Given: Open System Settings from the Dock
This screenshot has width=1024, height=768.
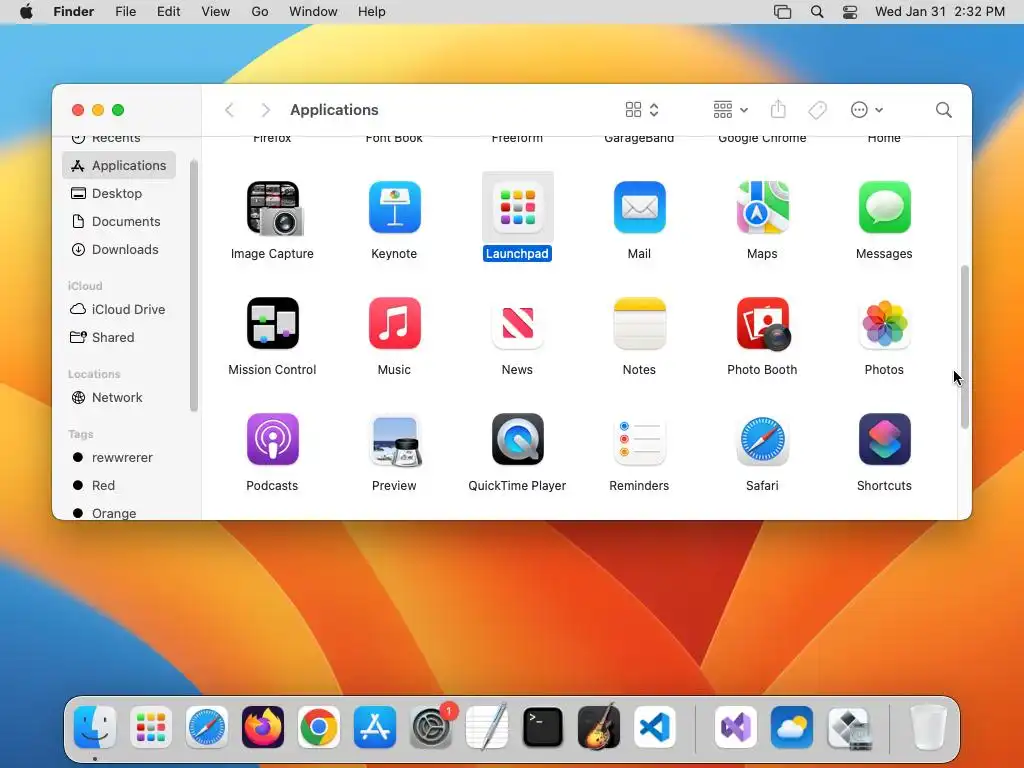Looking at the screenshot, I should point(431,726).
